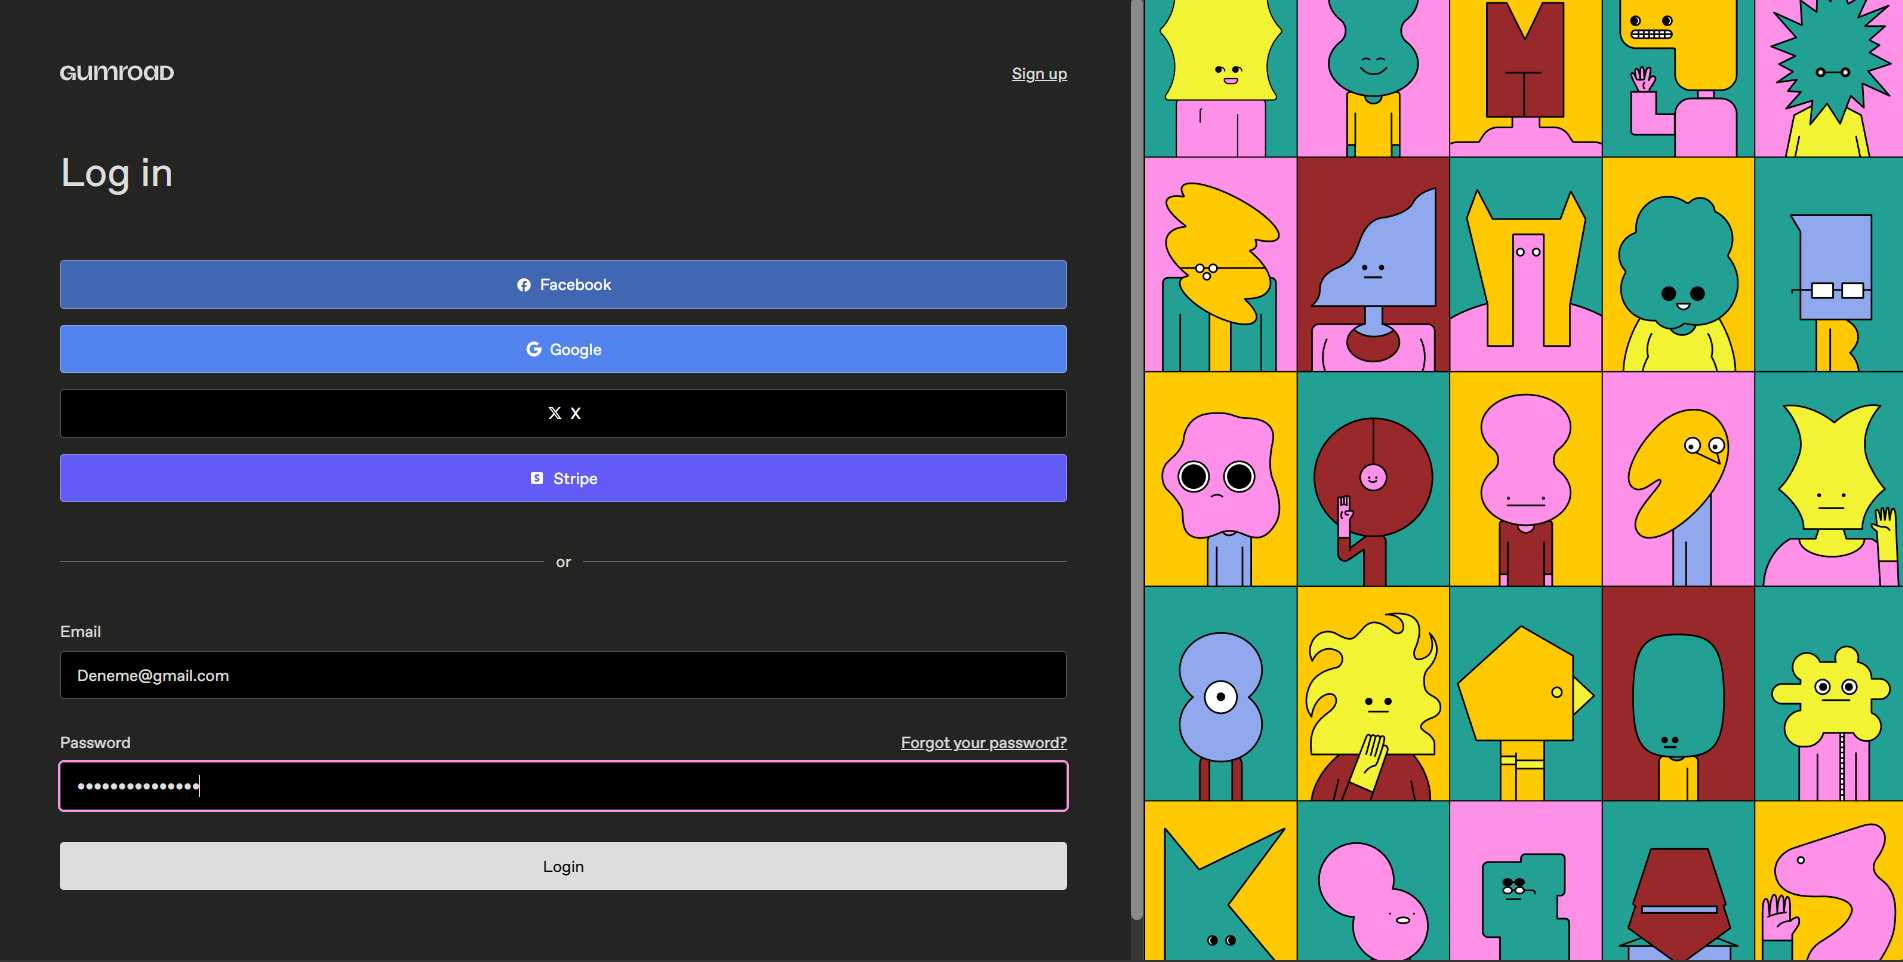
Task: Focus the Email input field
Action: 563,675
